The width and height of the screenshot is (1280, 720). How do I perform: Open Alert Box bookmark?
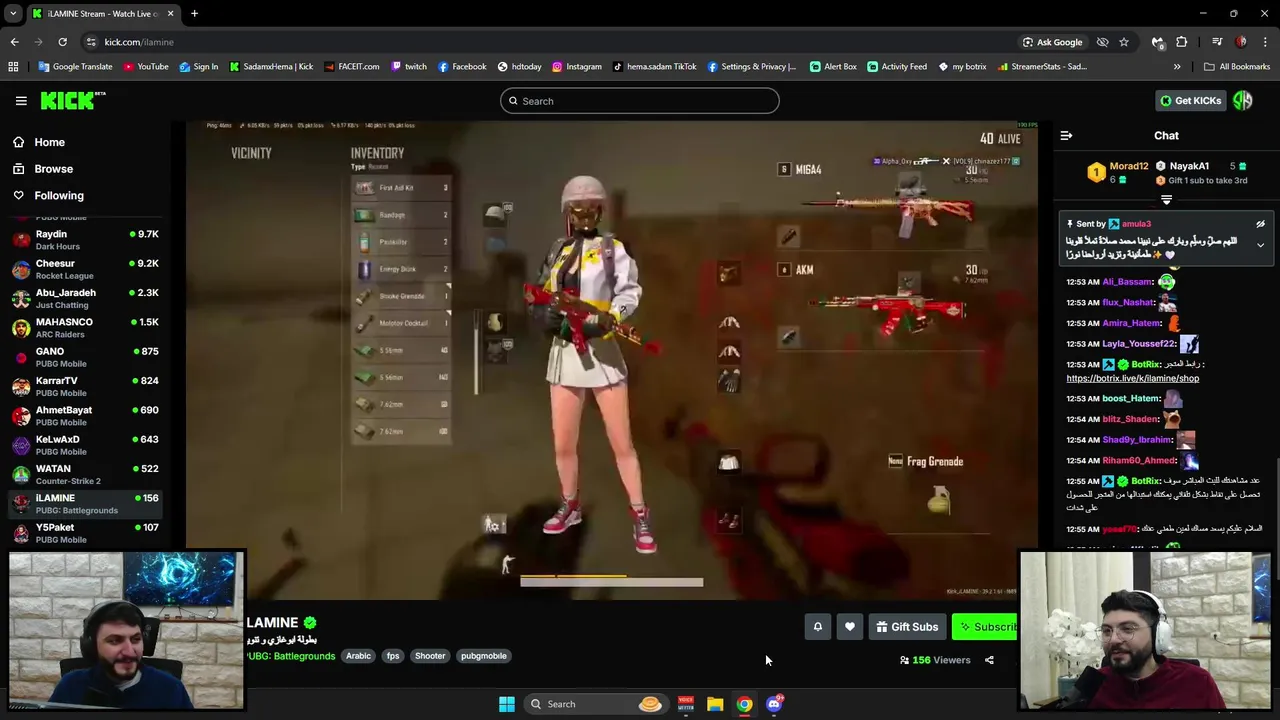coord(833,67)
